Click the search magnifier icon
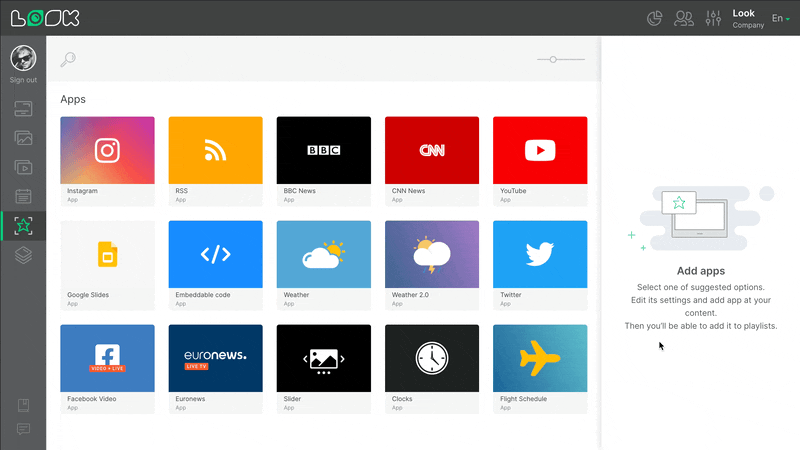Screen dimensions: 800x450 68,60
